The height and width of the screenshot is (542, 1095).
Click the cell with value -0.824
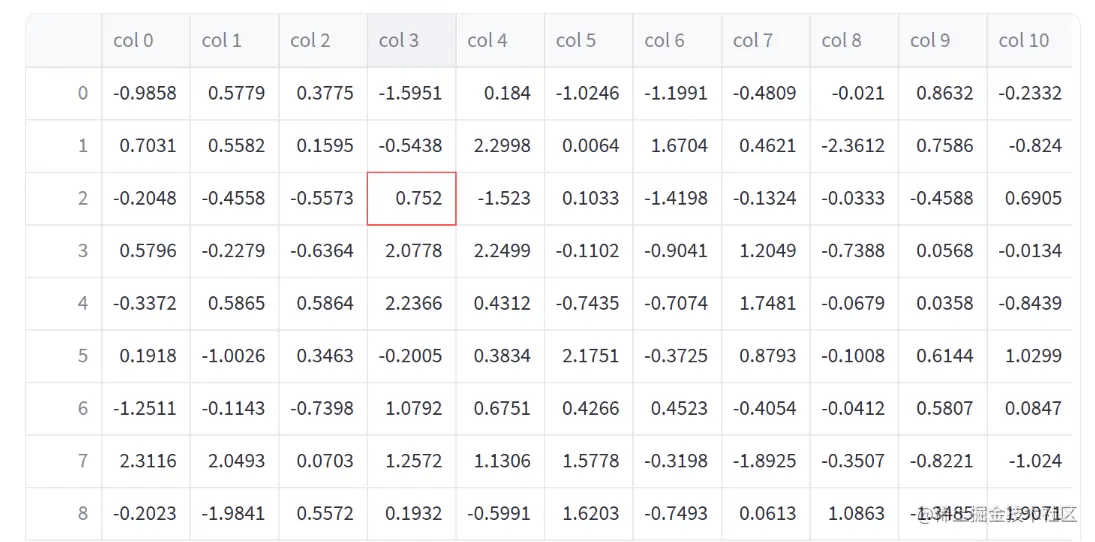click(x=1030, y=146)
